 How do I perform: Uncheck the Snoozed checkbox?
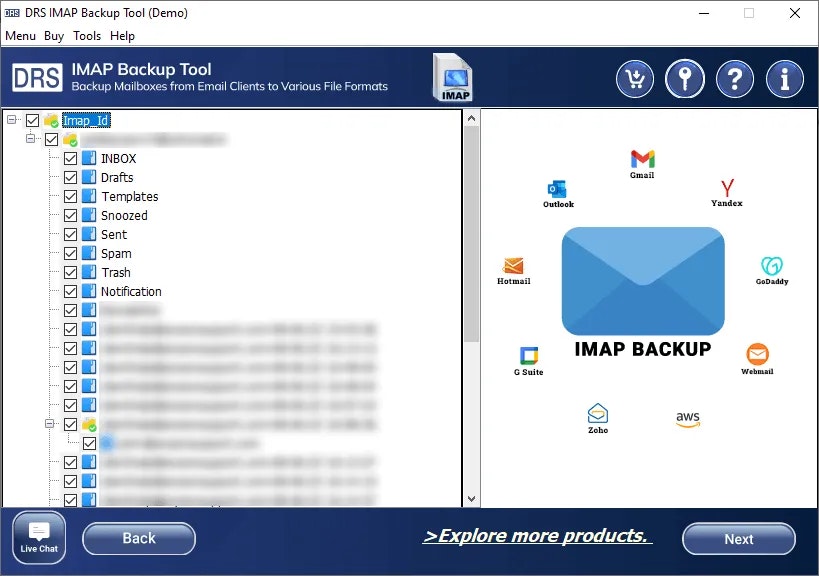(x=71, y=215)
